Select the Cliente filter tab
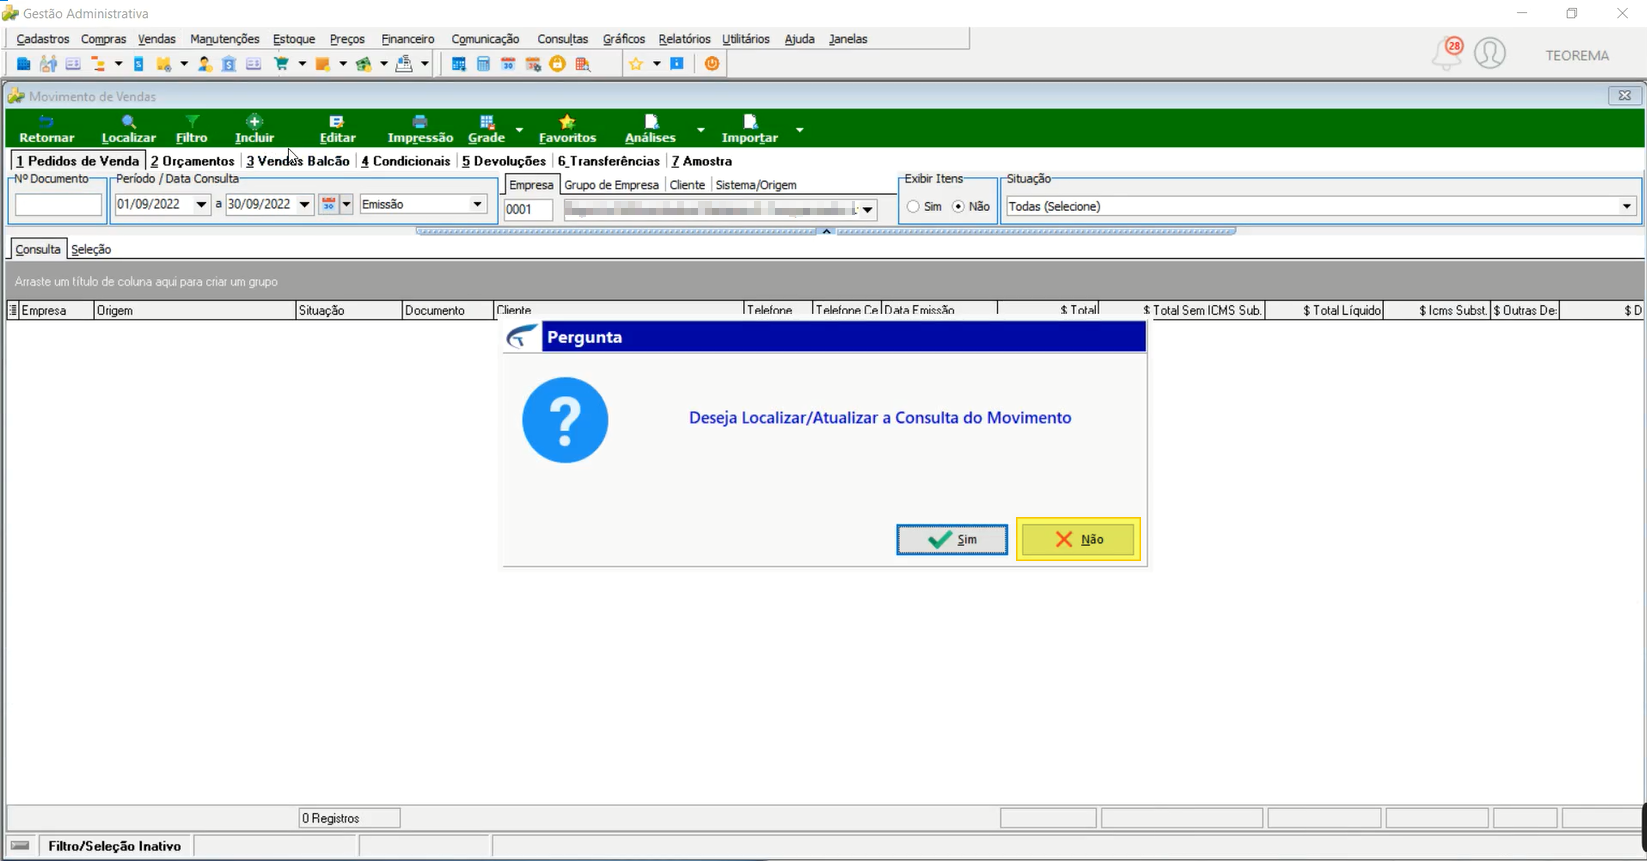Image resolution: width=1647 pixels, height=861 pixels. pyautogui.click(x=687, y=185)
